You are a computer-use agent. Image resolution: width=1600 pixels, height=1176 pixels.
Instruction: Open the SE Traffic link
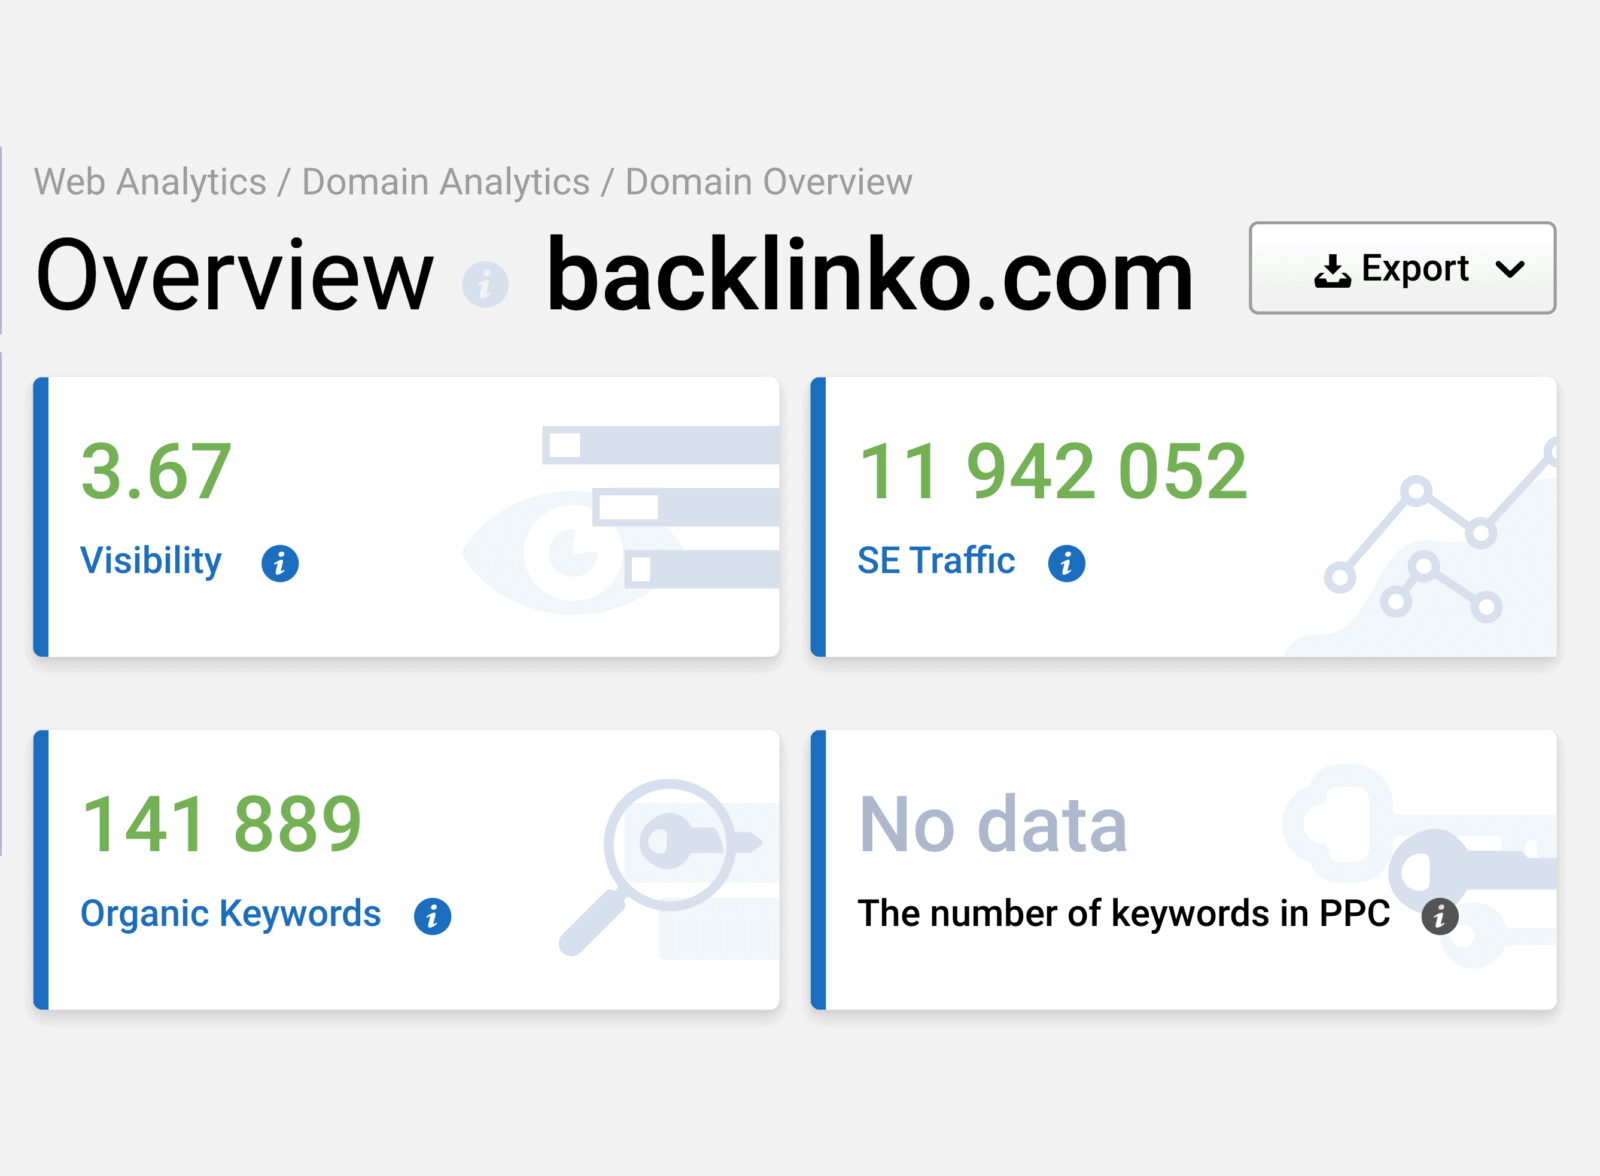pyautogui.click(x=936, y=561)
